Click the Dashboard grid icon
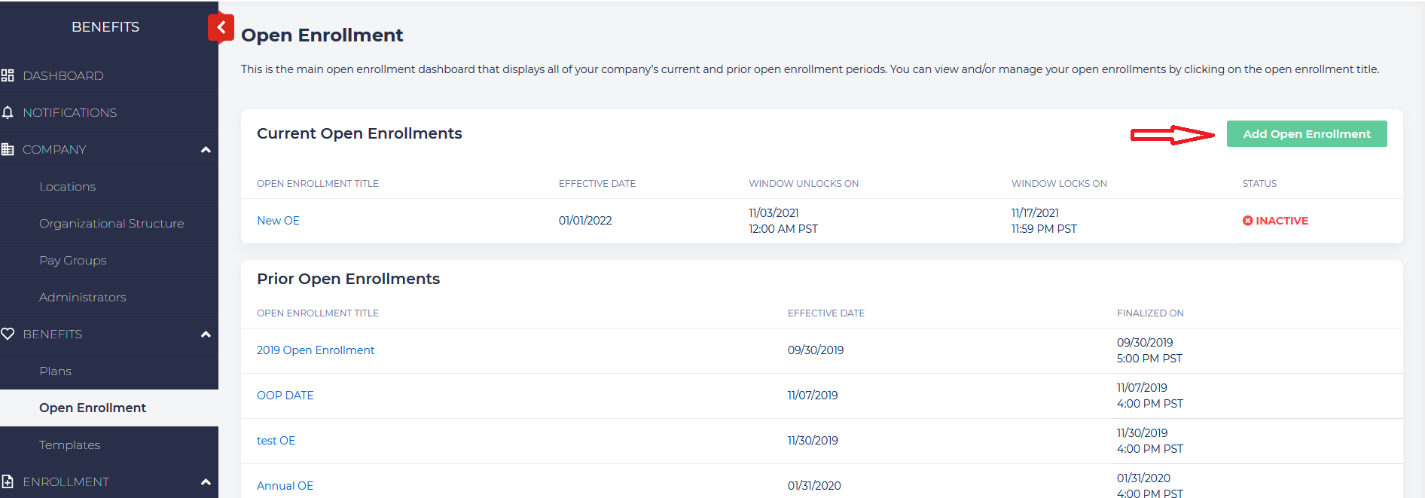Image resolution: width=1425 pixels, height=498 pixels. click(x=8, y=76)
